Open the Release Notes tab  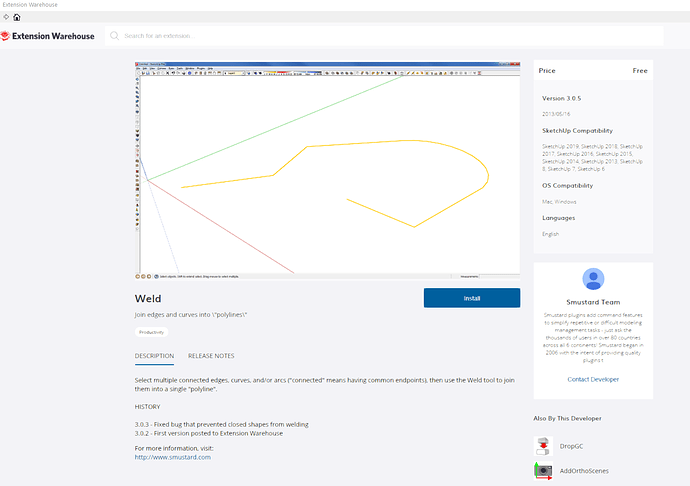coord(211,356)
